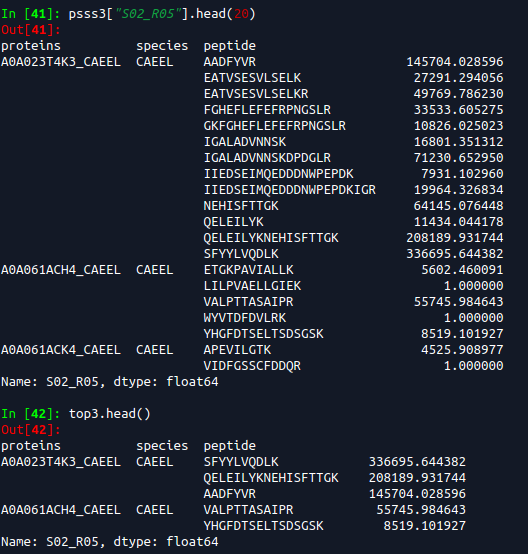The image size is (528, 554).
Task: Select protein A0A061ACH4_CAEEL in Out[41]
Action: [x=61, y=270]
